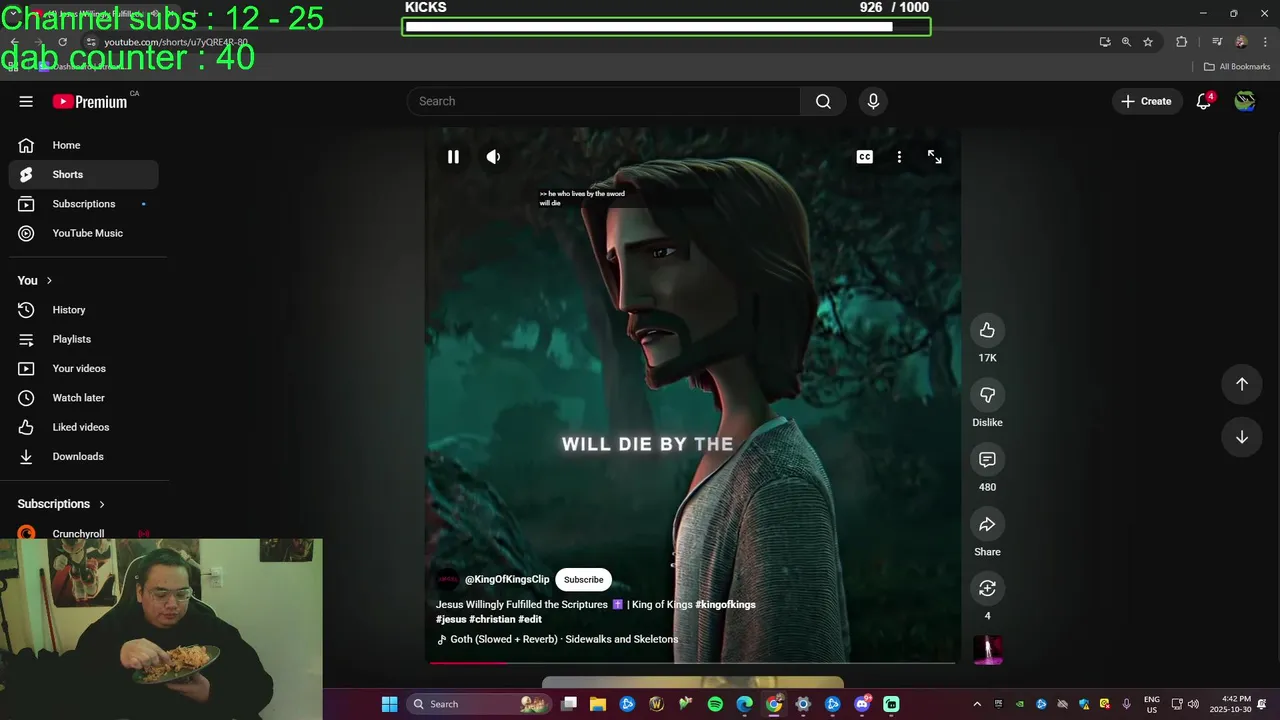Open the KingOfKingsClip channel avatar

coord(447,579)
